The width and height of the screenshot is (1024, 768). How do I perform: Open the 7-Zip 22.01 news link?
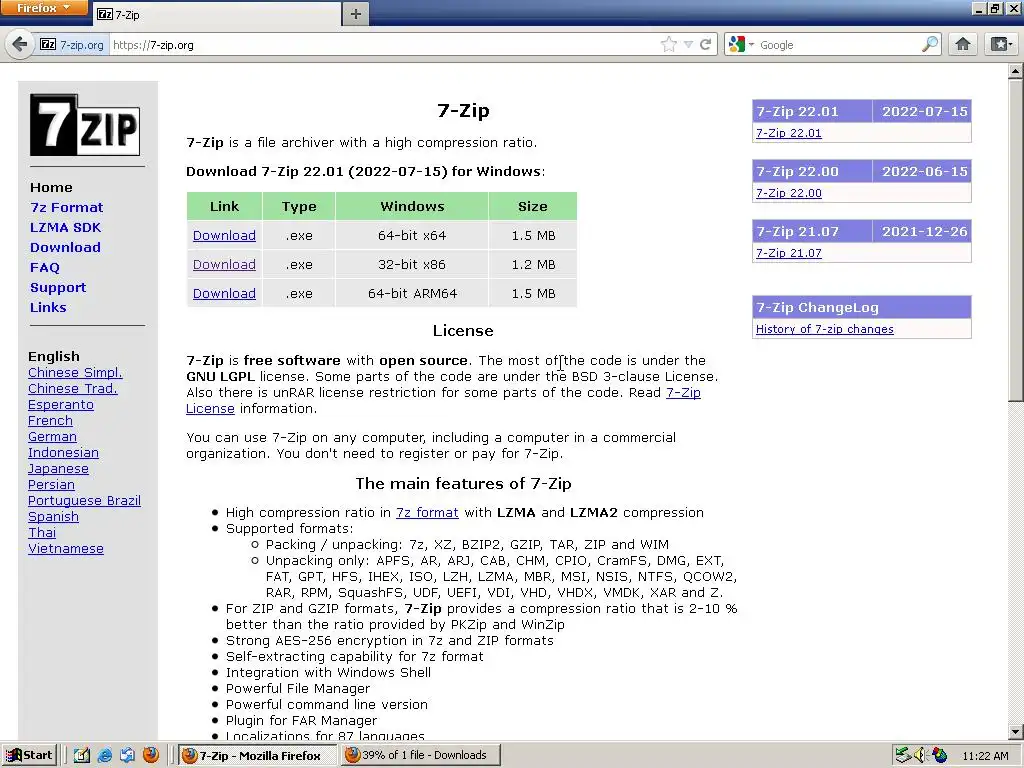[x=788, y=133]
